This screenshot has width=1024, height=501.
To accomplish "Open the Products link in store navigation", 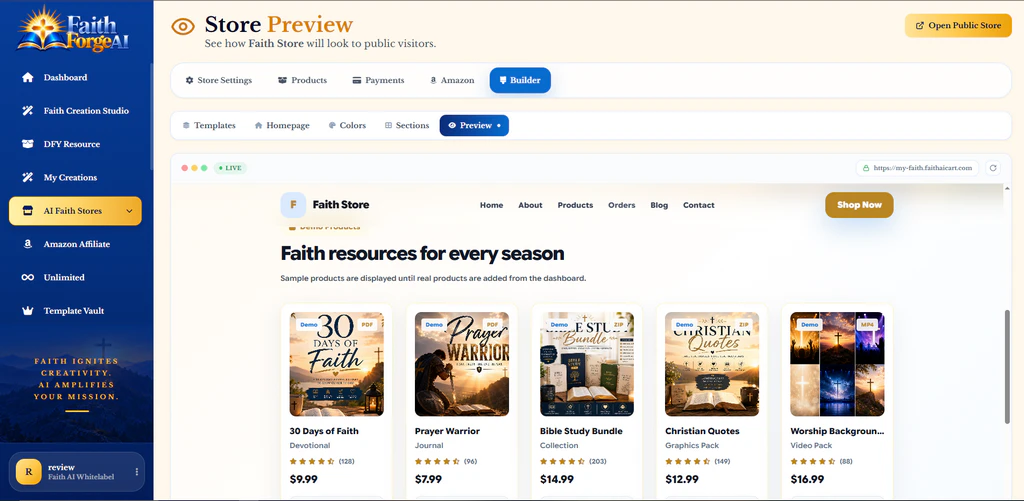I will (575, 205).
